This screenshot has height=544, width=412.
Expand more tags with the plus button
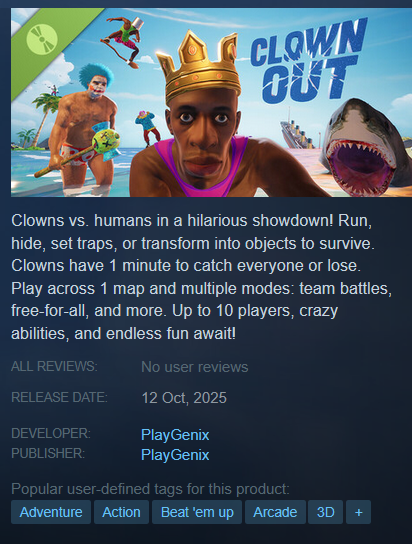coord(358,512)
